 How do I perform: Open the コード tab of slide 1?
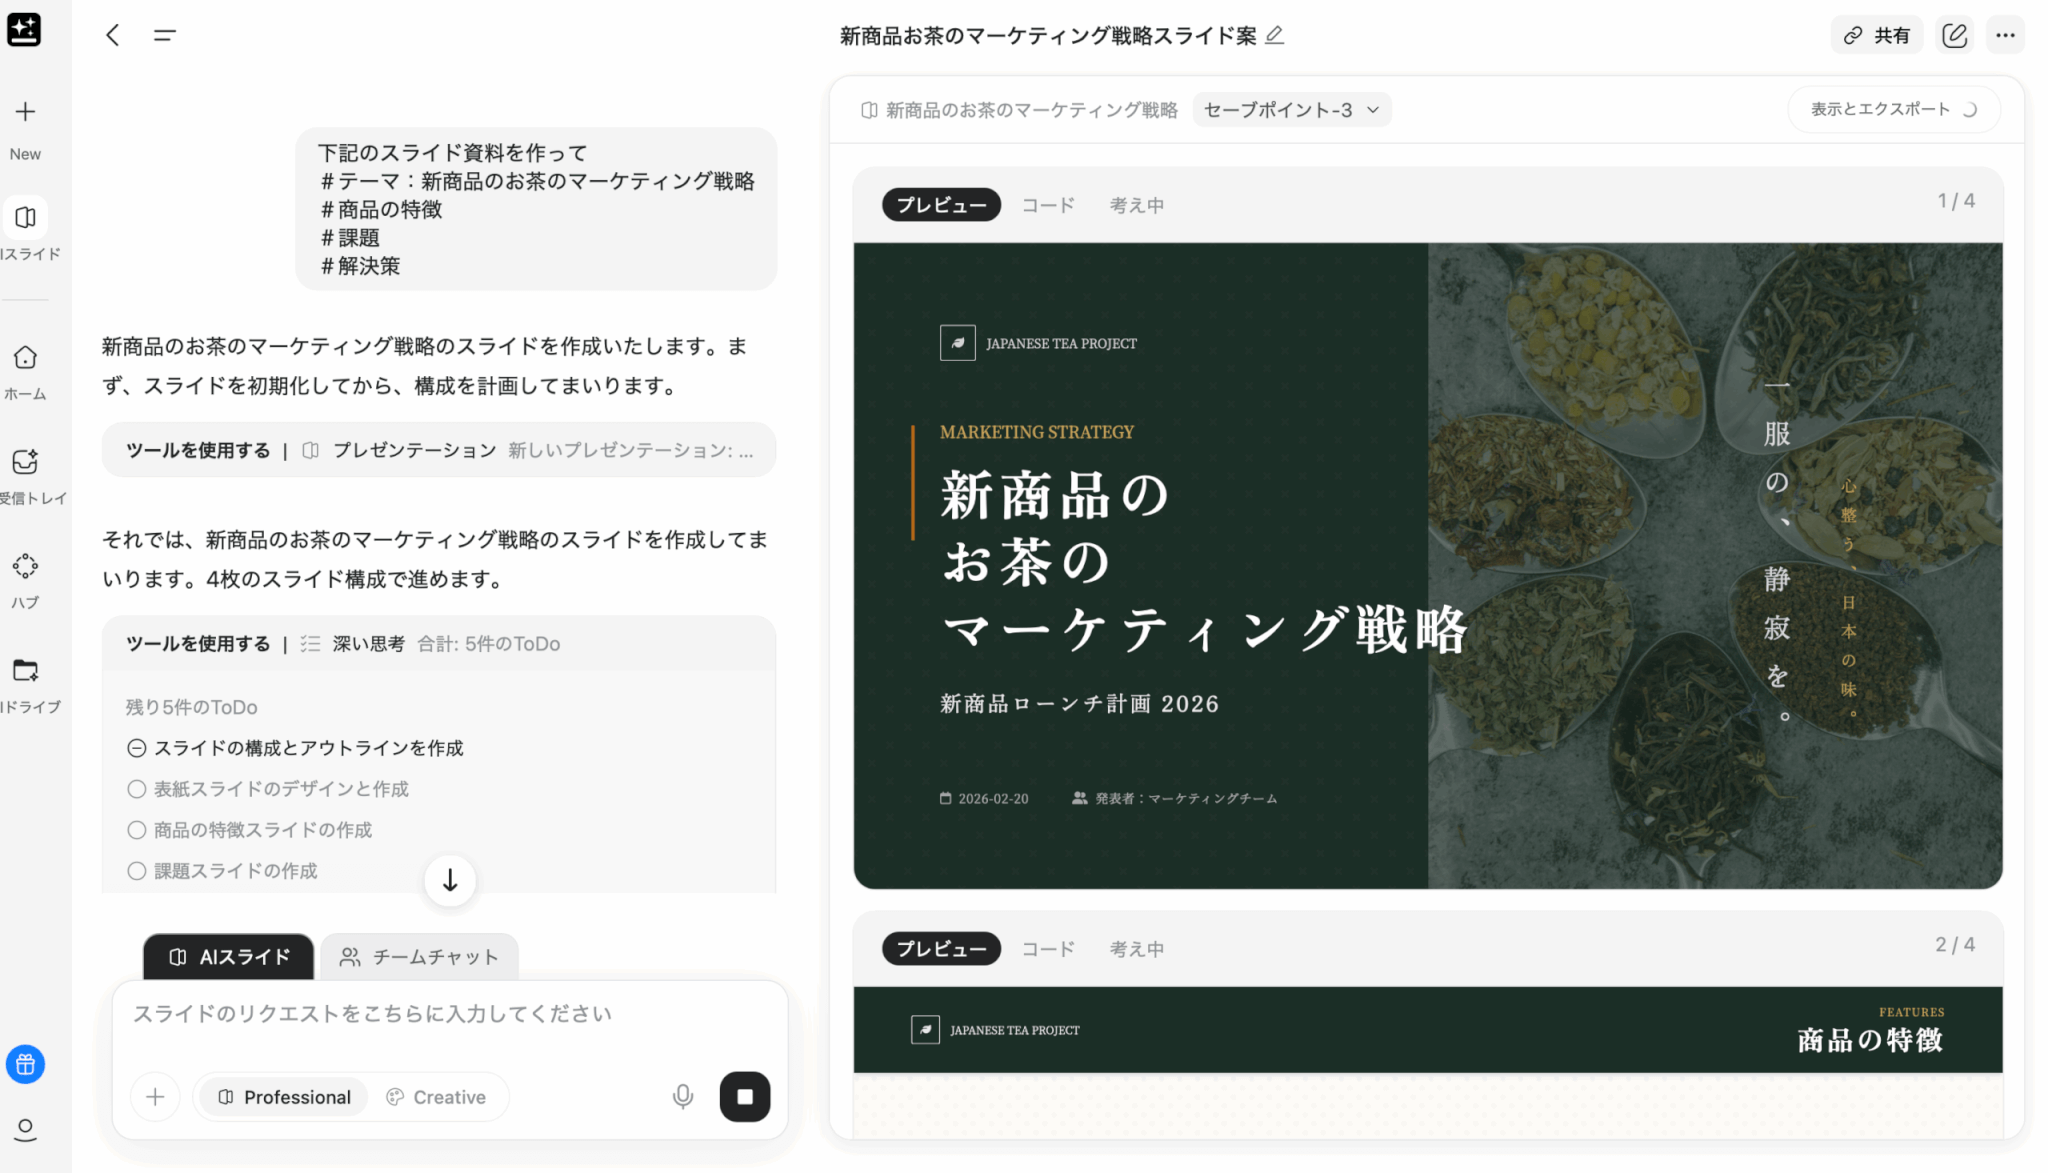(x=1047, y=205)
